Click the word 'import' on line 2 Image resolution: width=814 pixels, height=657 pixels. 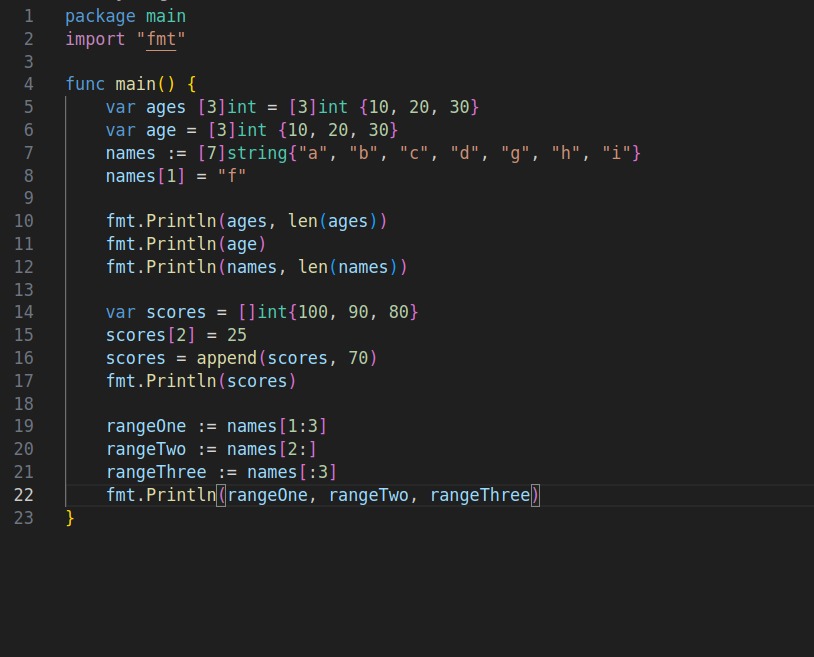[95, 39]
